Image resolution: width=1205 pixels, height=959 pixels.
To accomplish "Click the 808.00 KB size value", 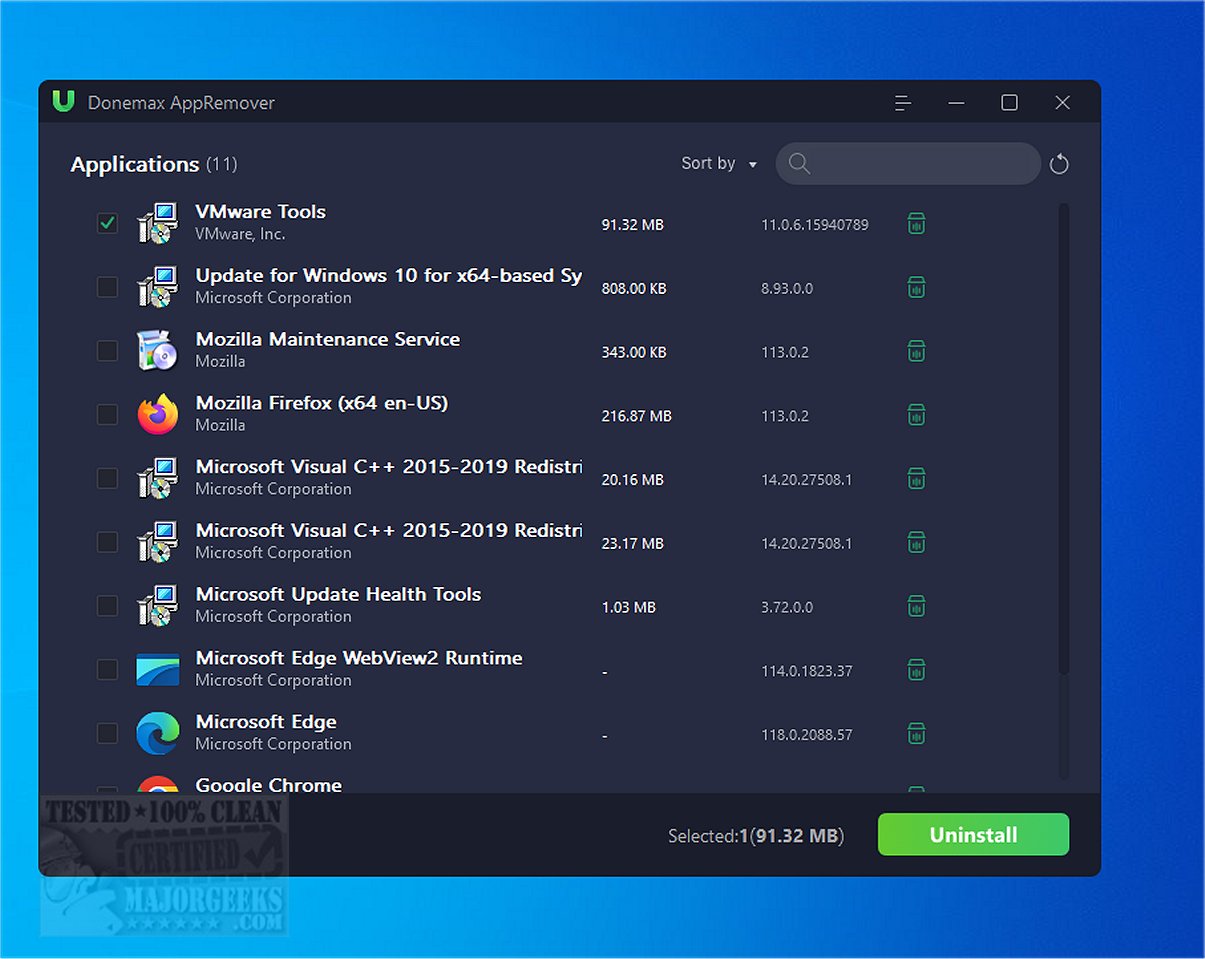I will pyautogui.click(x=634, y=289).
